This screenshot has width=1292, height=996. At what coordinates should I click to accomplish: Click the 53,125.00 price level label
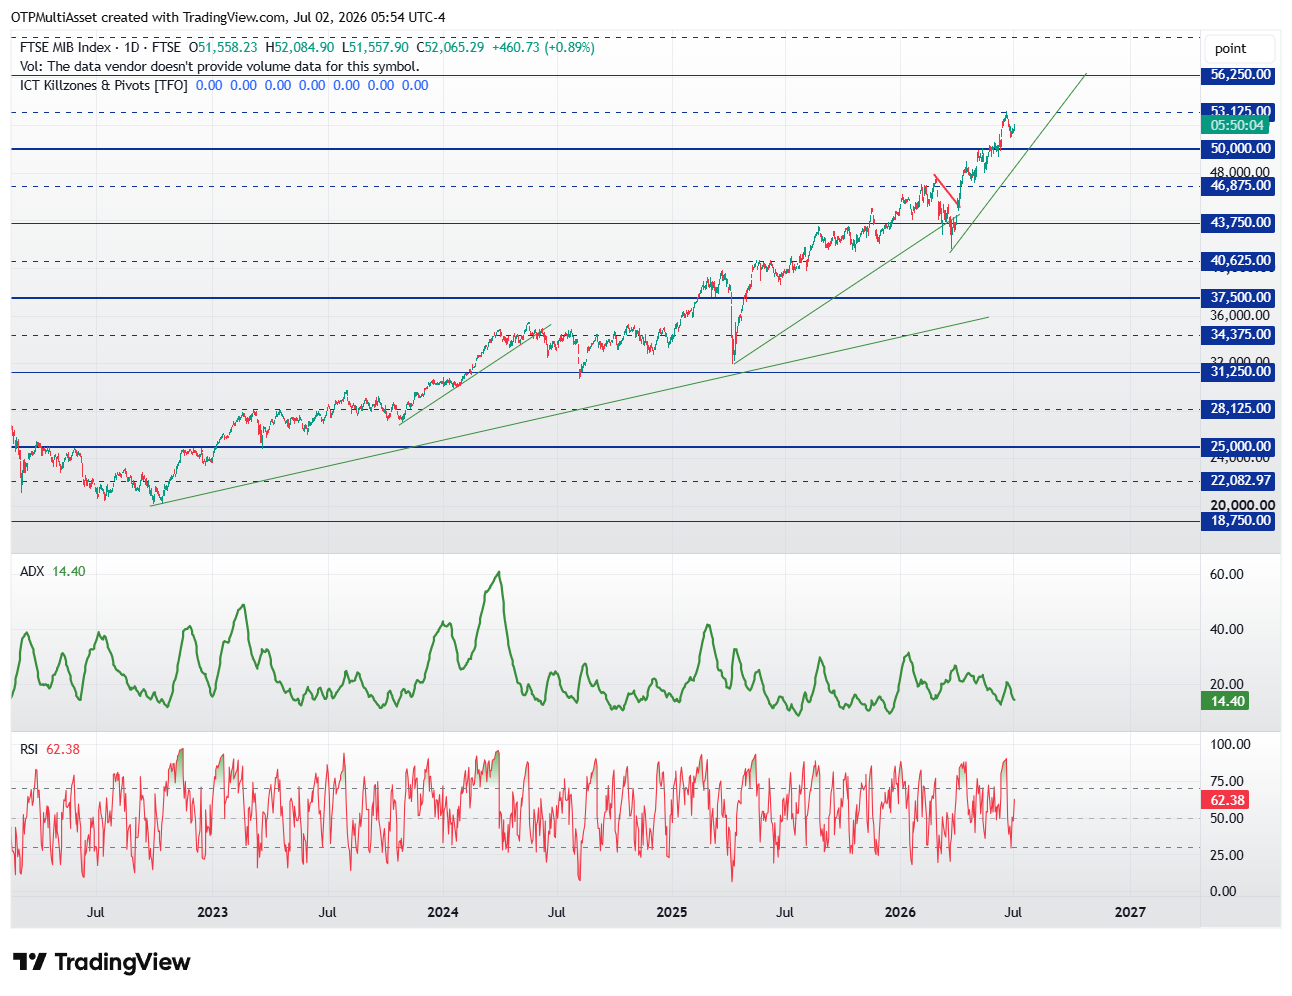[1240, 111]
